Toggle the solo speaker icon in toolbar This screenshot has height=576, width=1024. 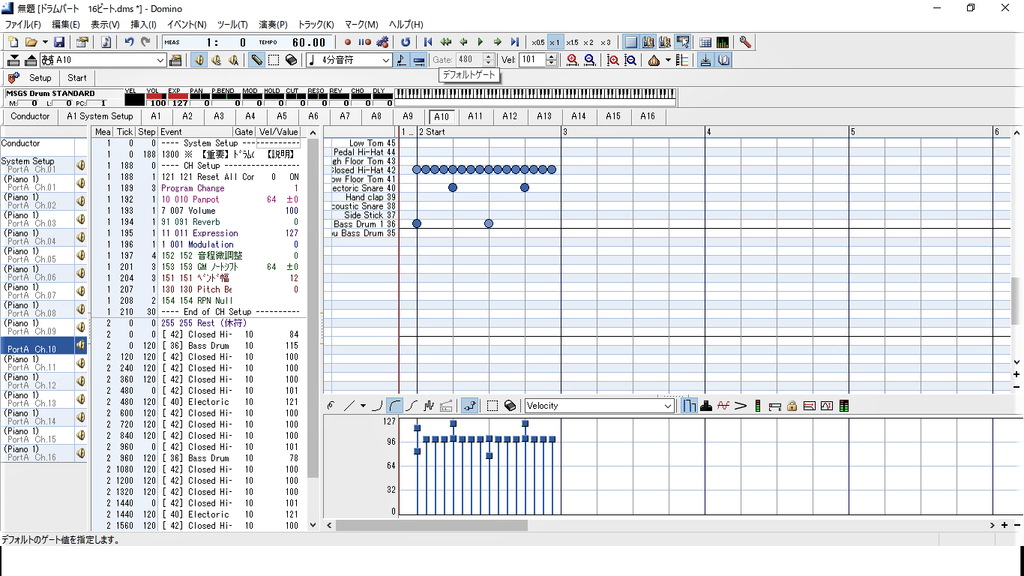coord(216,60)
